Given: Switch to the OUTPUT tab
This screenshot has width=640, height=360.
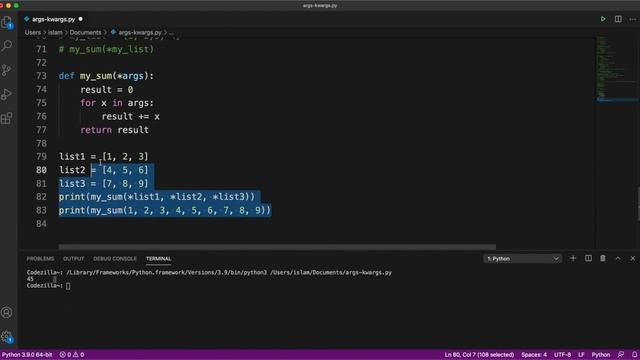Looking at the screenshot, I should [x=73, y=259].
